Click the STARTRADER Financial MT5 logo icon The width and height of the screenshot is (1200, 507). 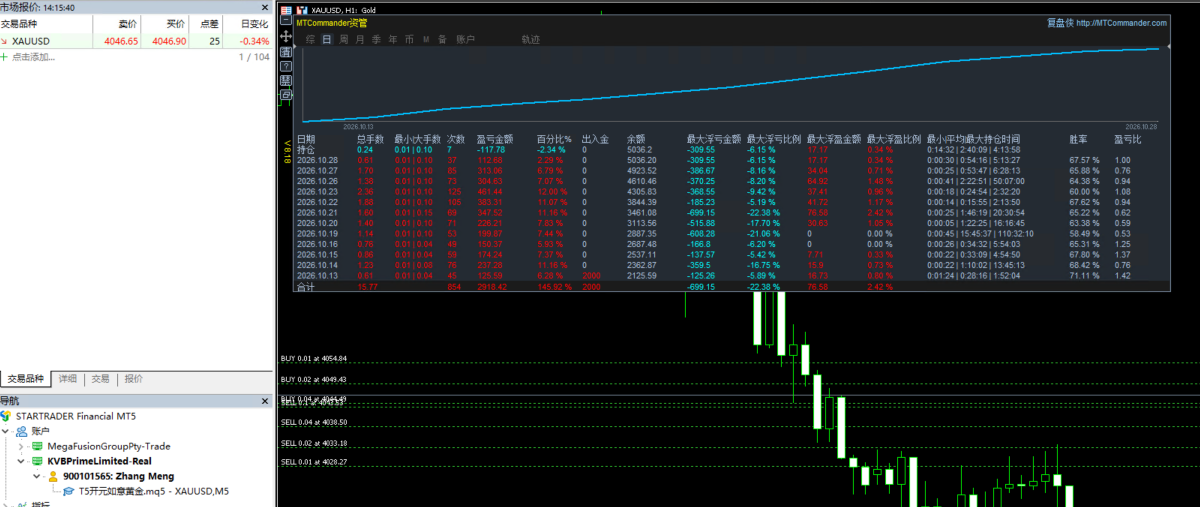click(7, 415)
